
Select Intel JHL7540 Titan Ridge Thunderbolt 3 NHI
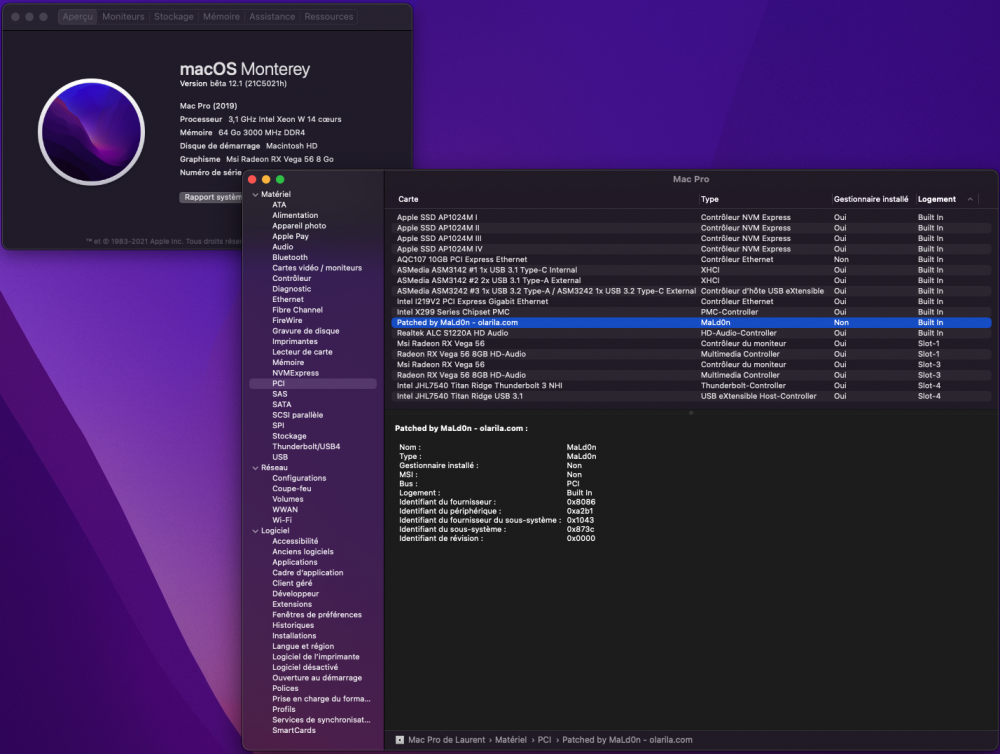pos(691,386)
